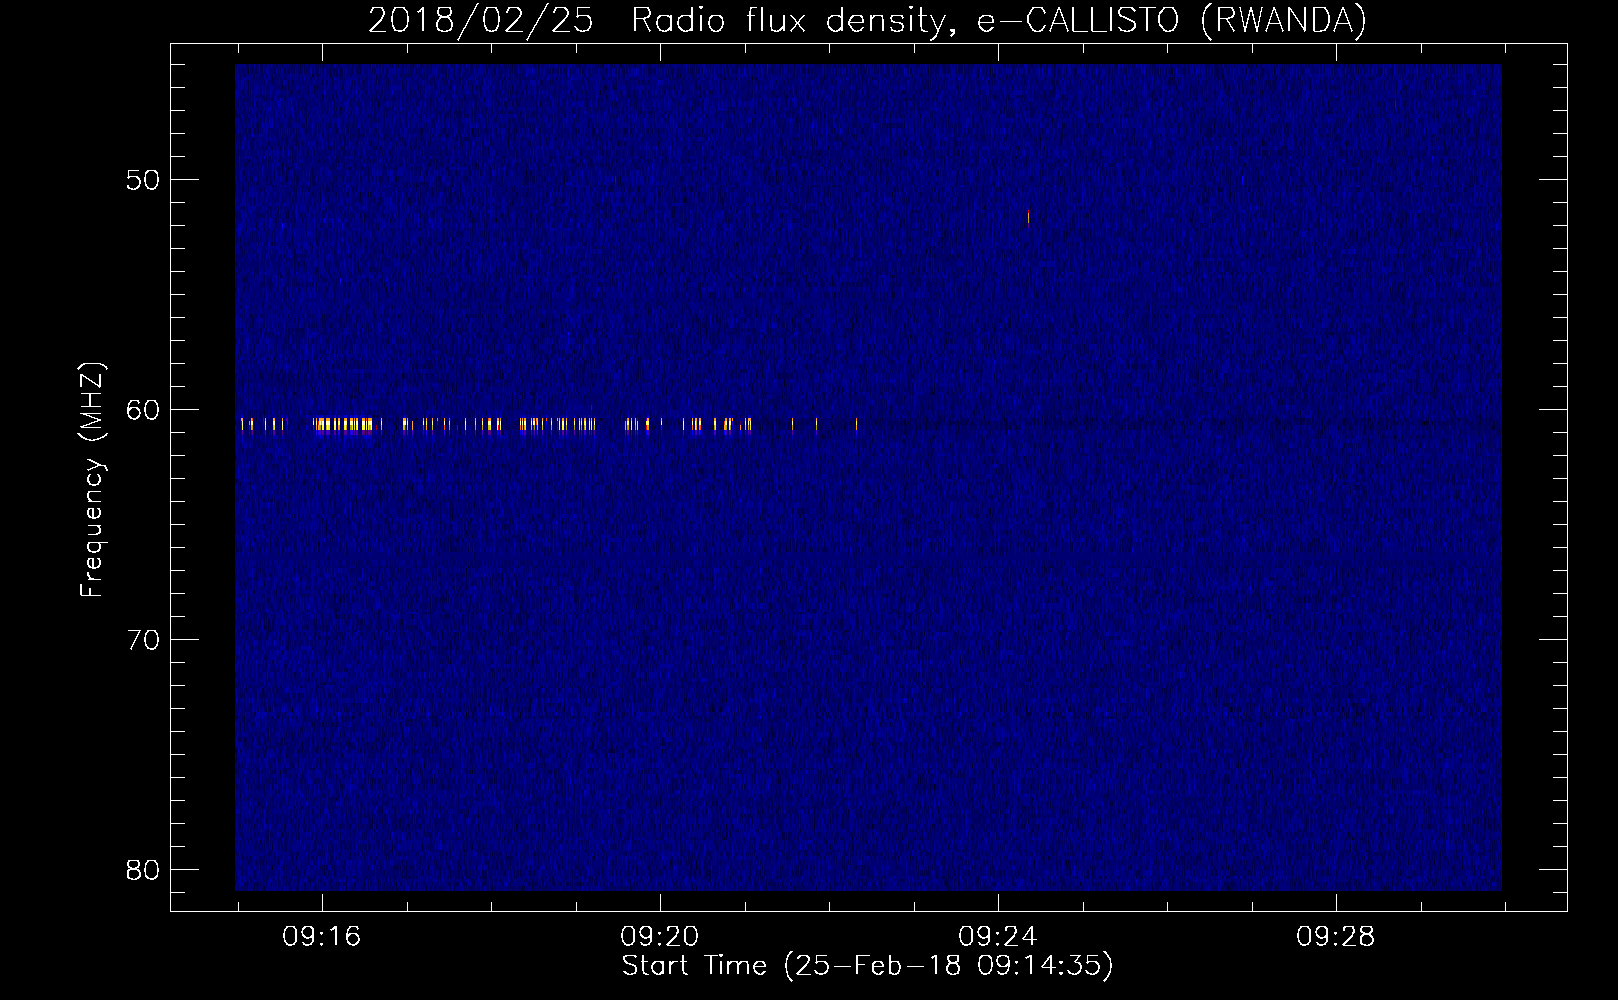
Task: Click the 09:20 time tick label
Action: [659, 937]
